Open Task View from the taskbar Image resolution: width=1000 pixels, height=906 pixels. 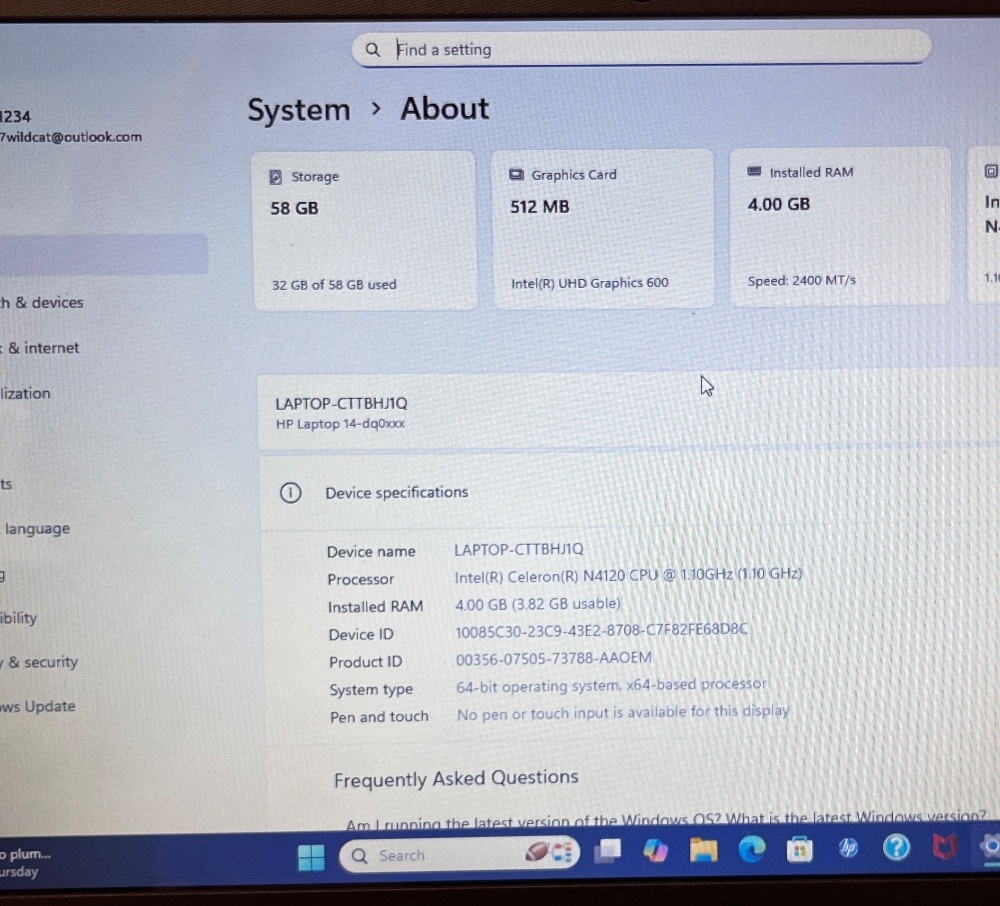click(x=606, y=852)
